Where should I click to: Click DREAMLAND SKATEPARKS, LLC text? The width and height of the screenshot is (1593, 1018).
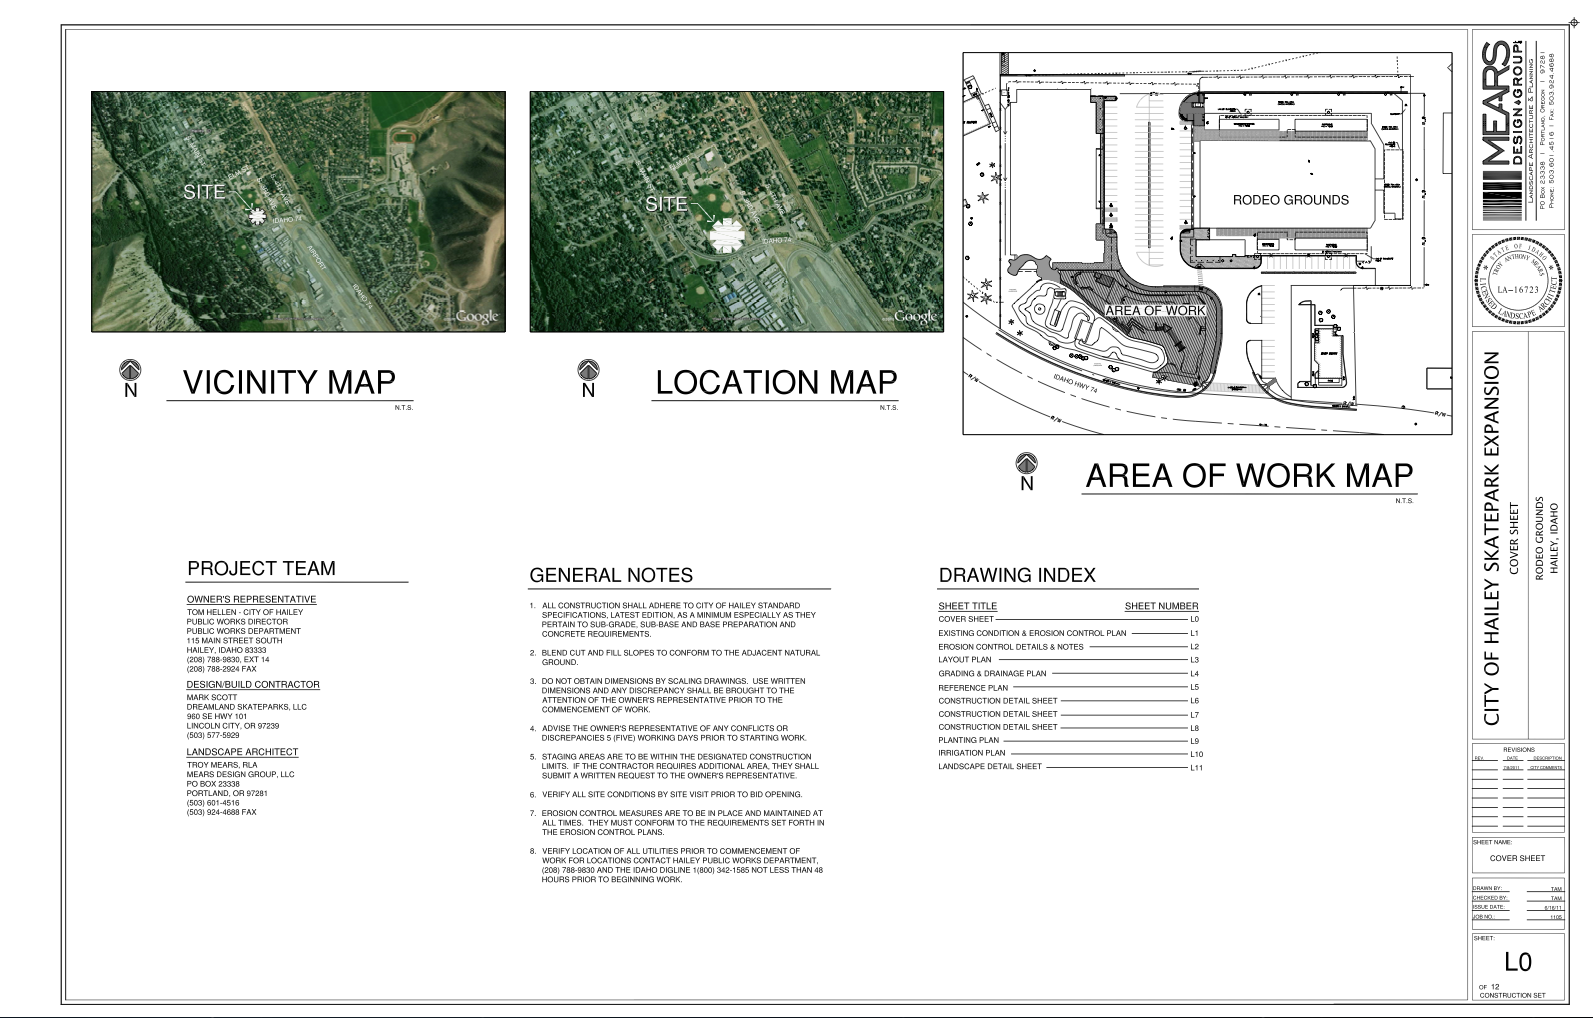point(247,707)
